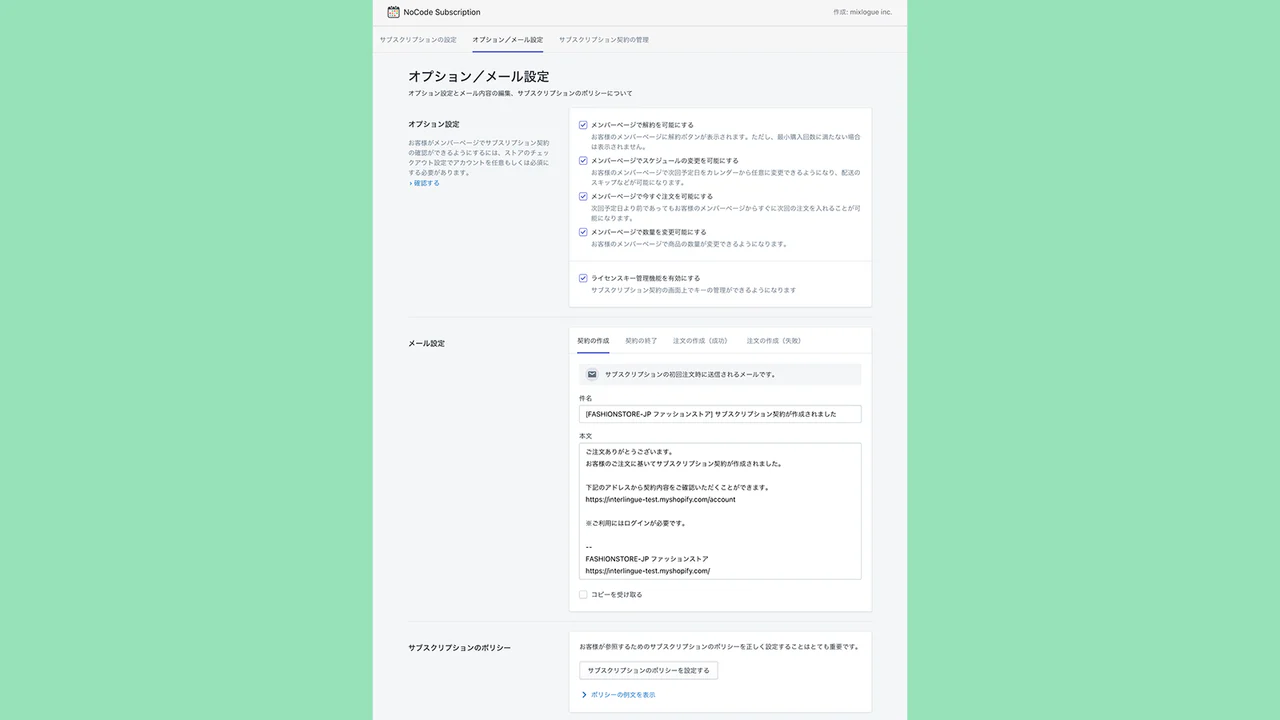Click into the 本文 body text area
Screen dimensions: 1280x720
point(720,511)
